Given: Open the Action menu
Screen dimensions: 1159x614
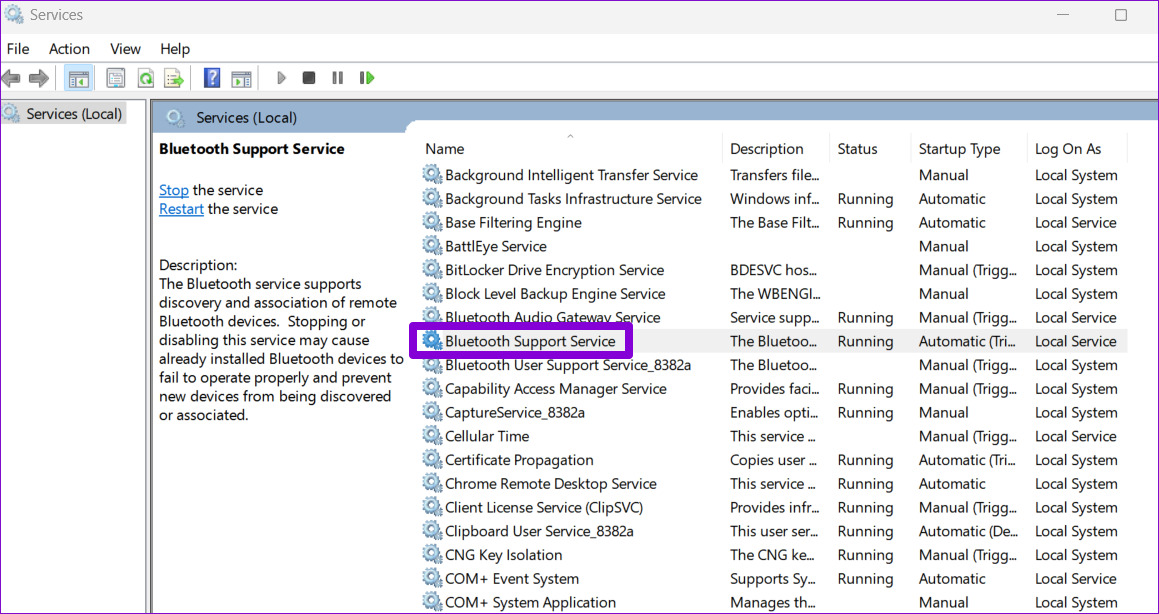Looking at the screenshot, I should 69,48.
